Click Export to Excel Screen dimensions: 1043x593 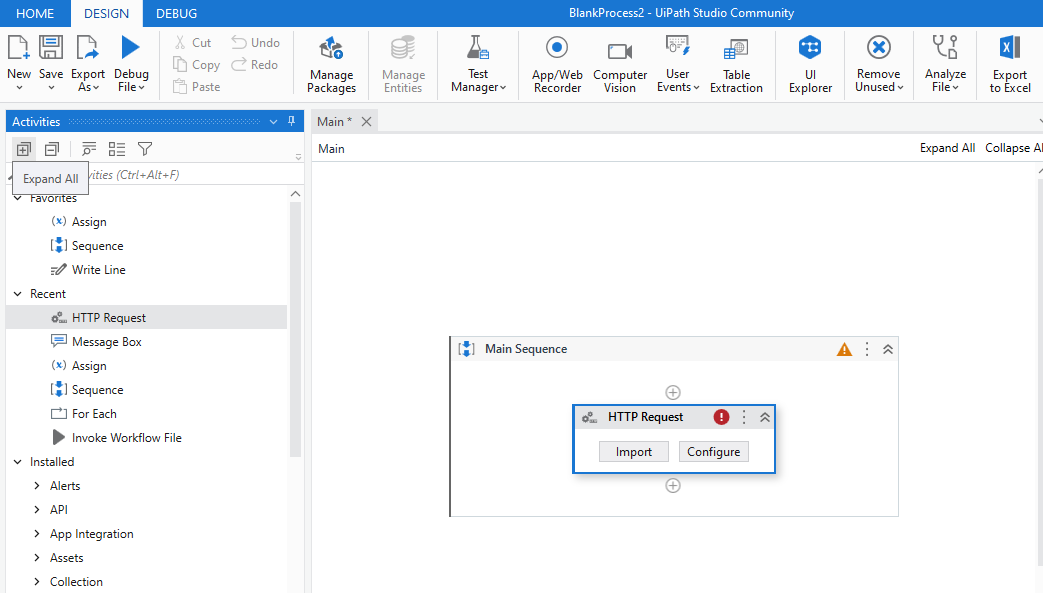click(x=1010, y=65)
